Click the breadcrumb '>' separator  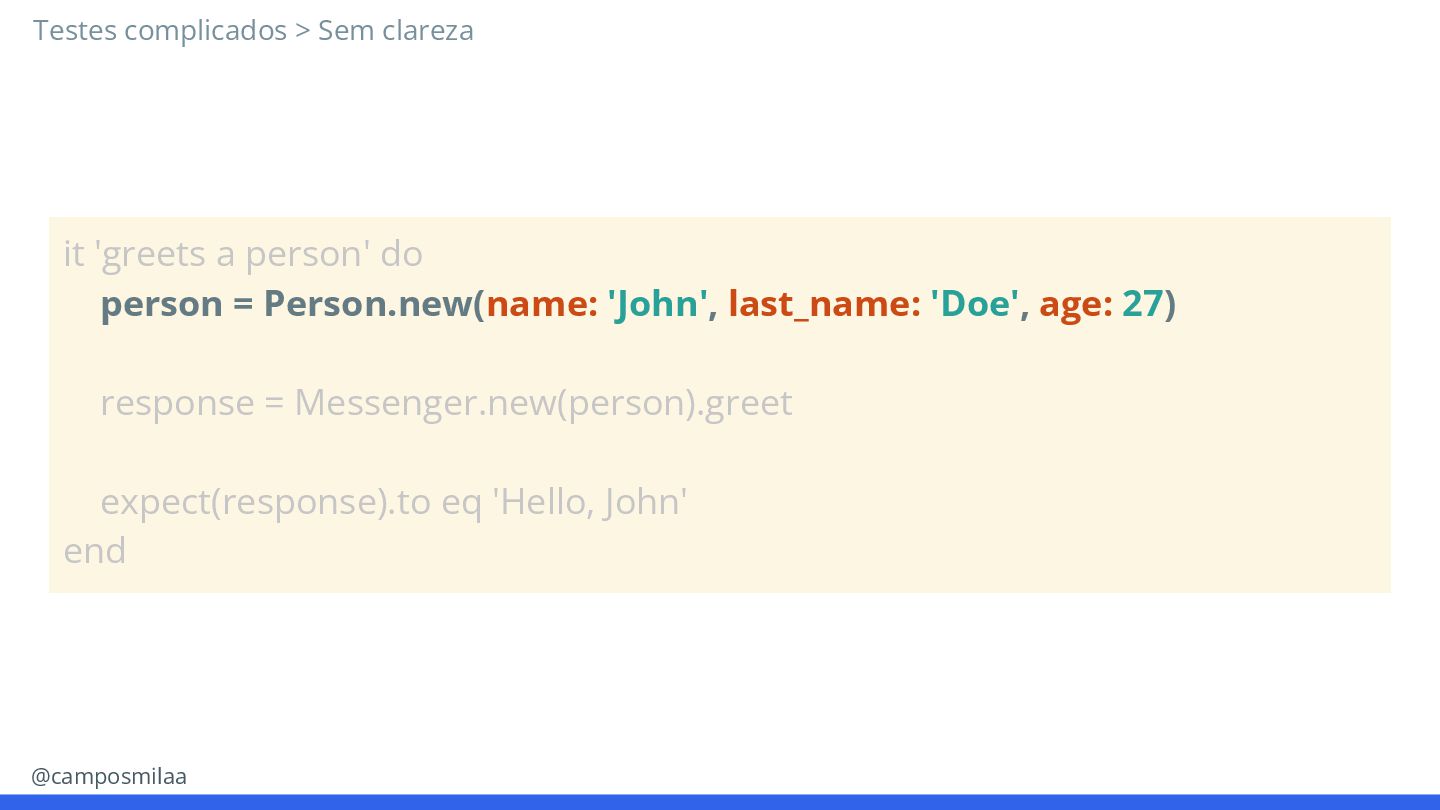(303, 31)
